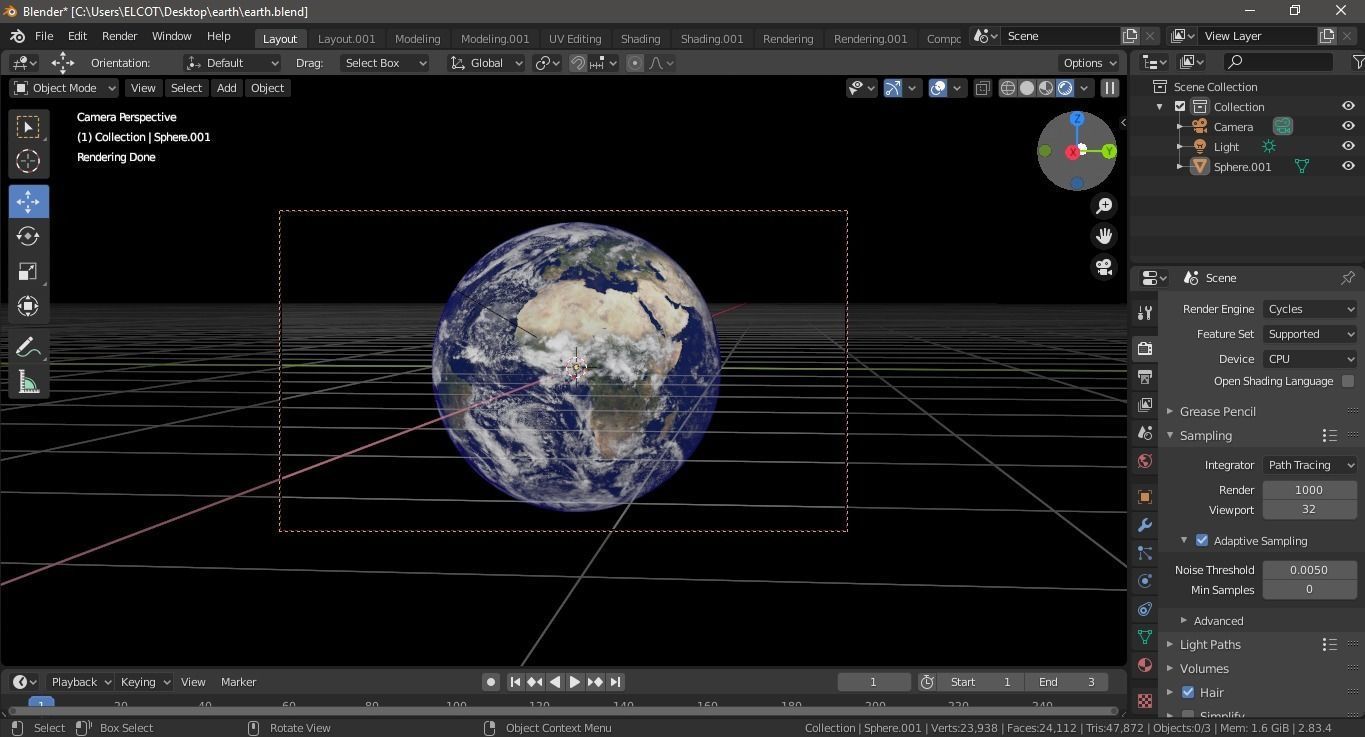Choose the Rotate tool
Screen dimensions: 1365x737
[x=28, y=236]
